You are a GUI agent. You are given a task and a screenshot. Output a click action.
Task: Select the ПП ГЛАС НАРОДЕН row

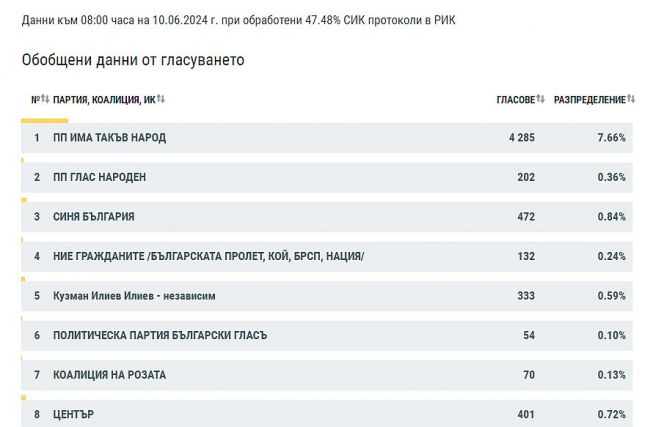tap(327, 177)
